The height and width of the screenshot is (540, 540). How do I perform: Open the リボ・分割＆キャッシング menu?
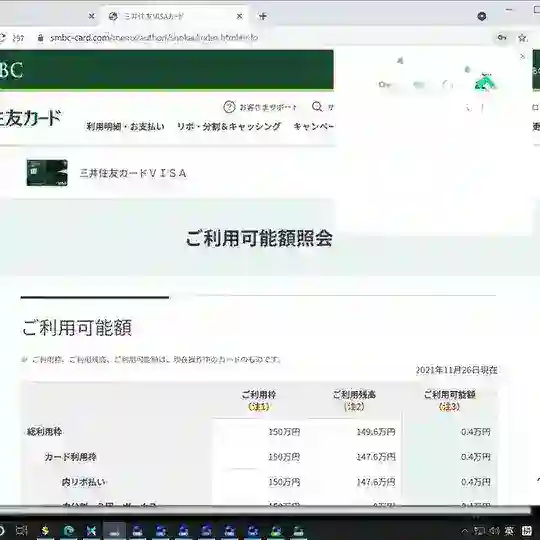coord(229,126)
